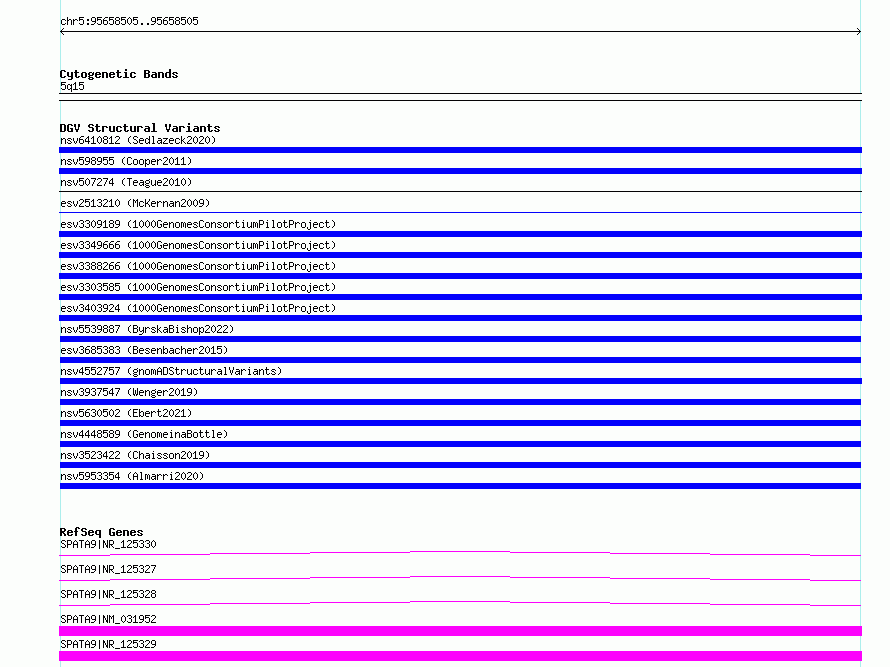Viewport: 890px width, 667px height.
Task: Click the blue bar under nsv598955
Action: click(460, 171)
